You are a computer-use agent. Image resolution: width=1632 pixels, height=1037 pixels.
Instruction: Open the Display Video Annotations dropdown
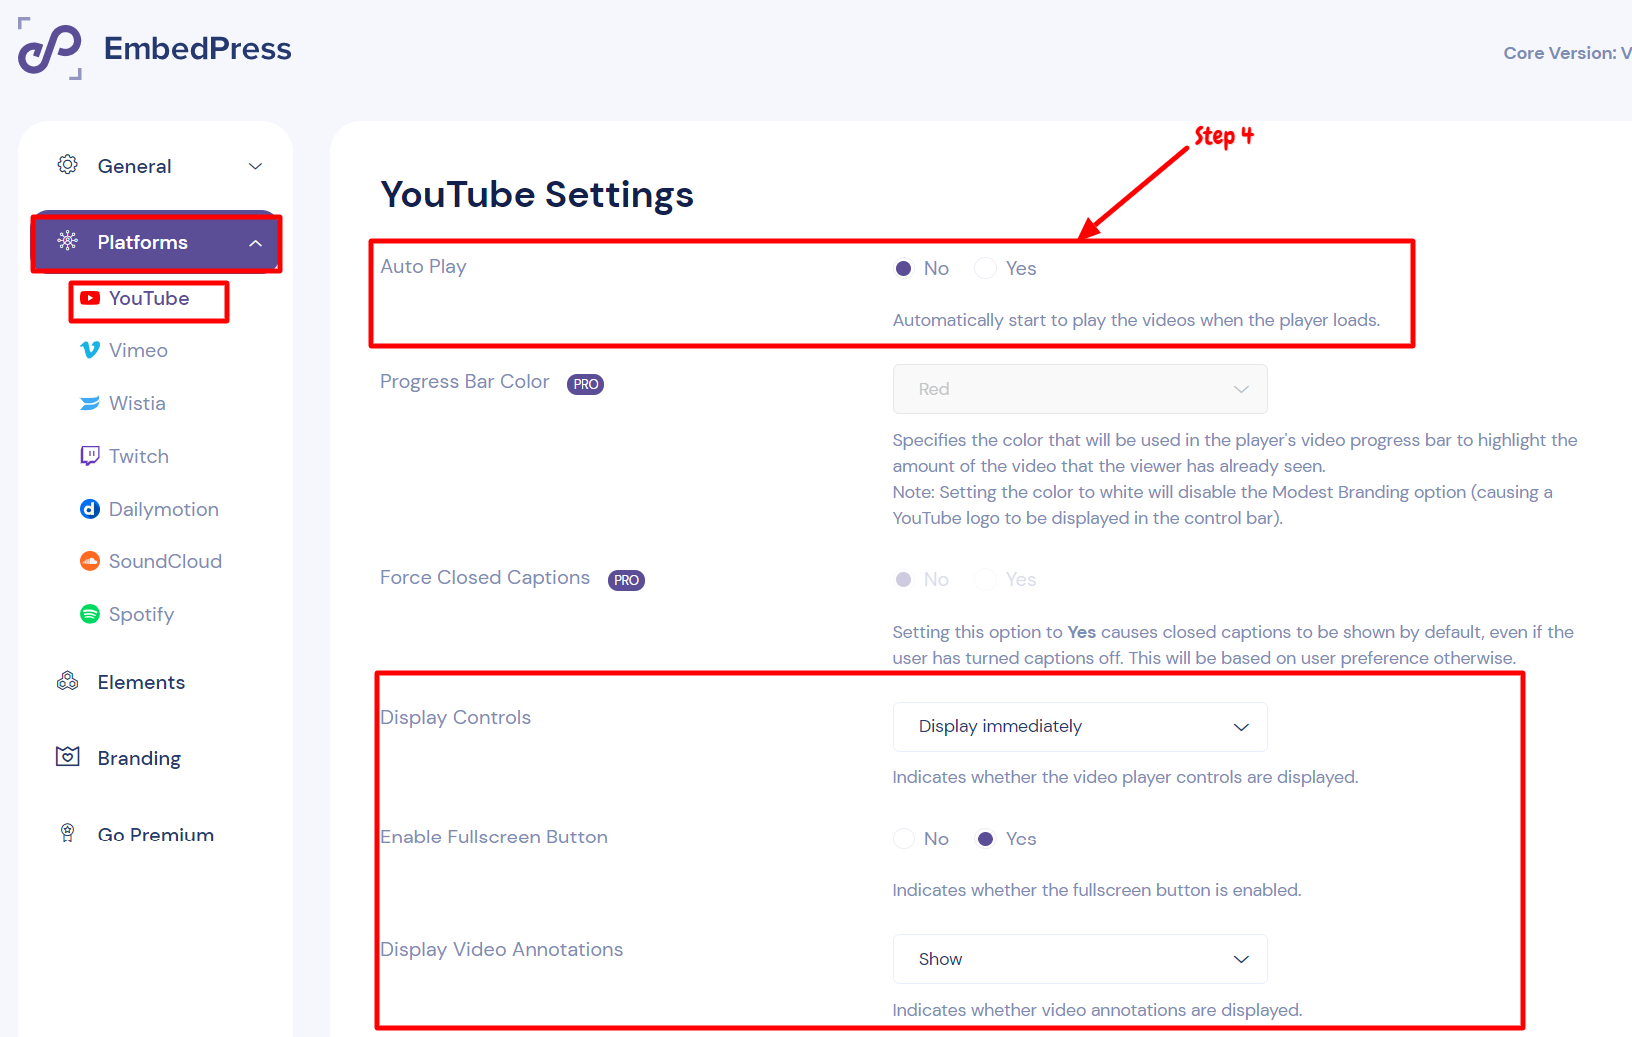pyautogui.click(x=1080, y=959)
